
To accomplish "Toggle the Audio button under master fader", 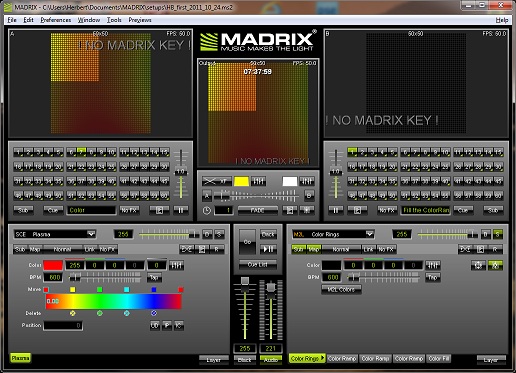I will [271, 360].
